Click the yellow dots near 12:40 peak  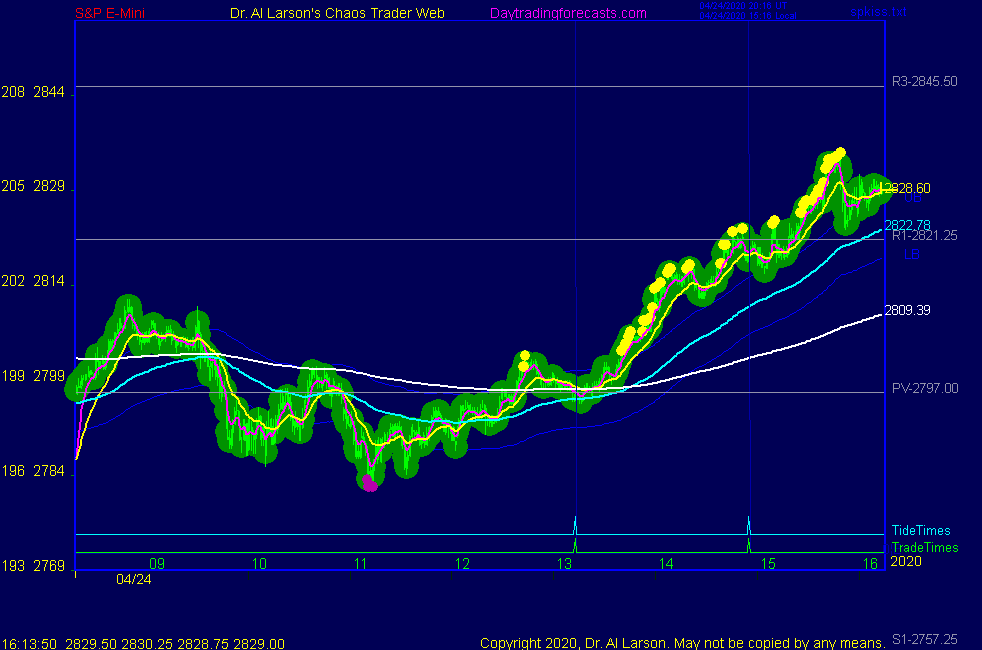(x=524, y=361)
